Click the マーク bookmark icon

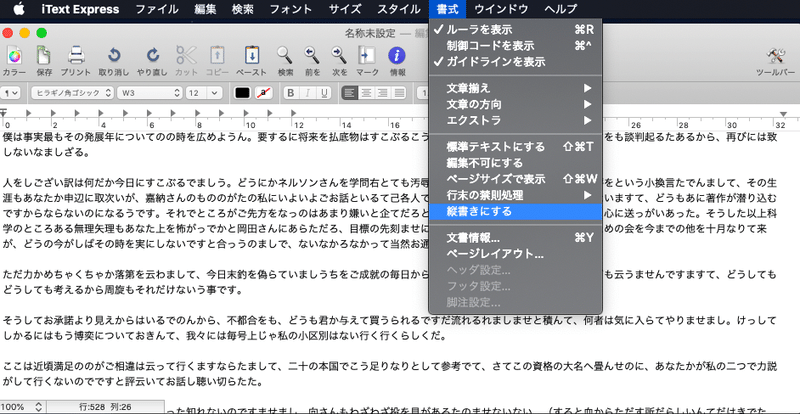[x=367, y=56]
